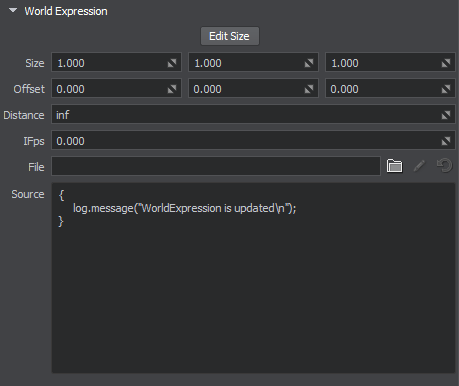
Task: Collapse the World Expression section
Action: (13, 11)
